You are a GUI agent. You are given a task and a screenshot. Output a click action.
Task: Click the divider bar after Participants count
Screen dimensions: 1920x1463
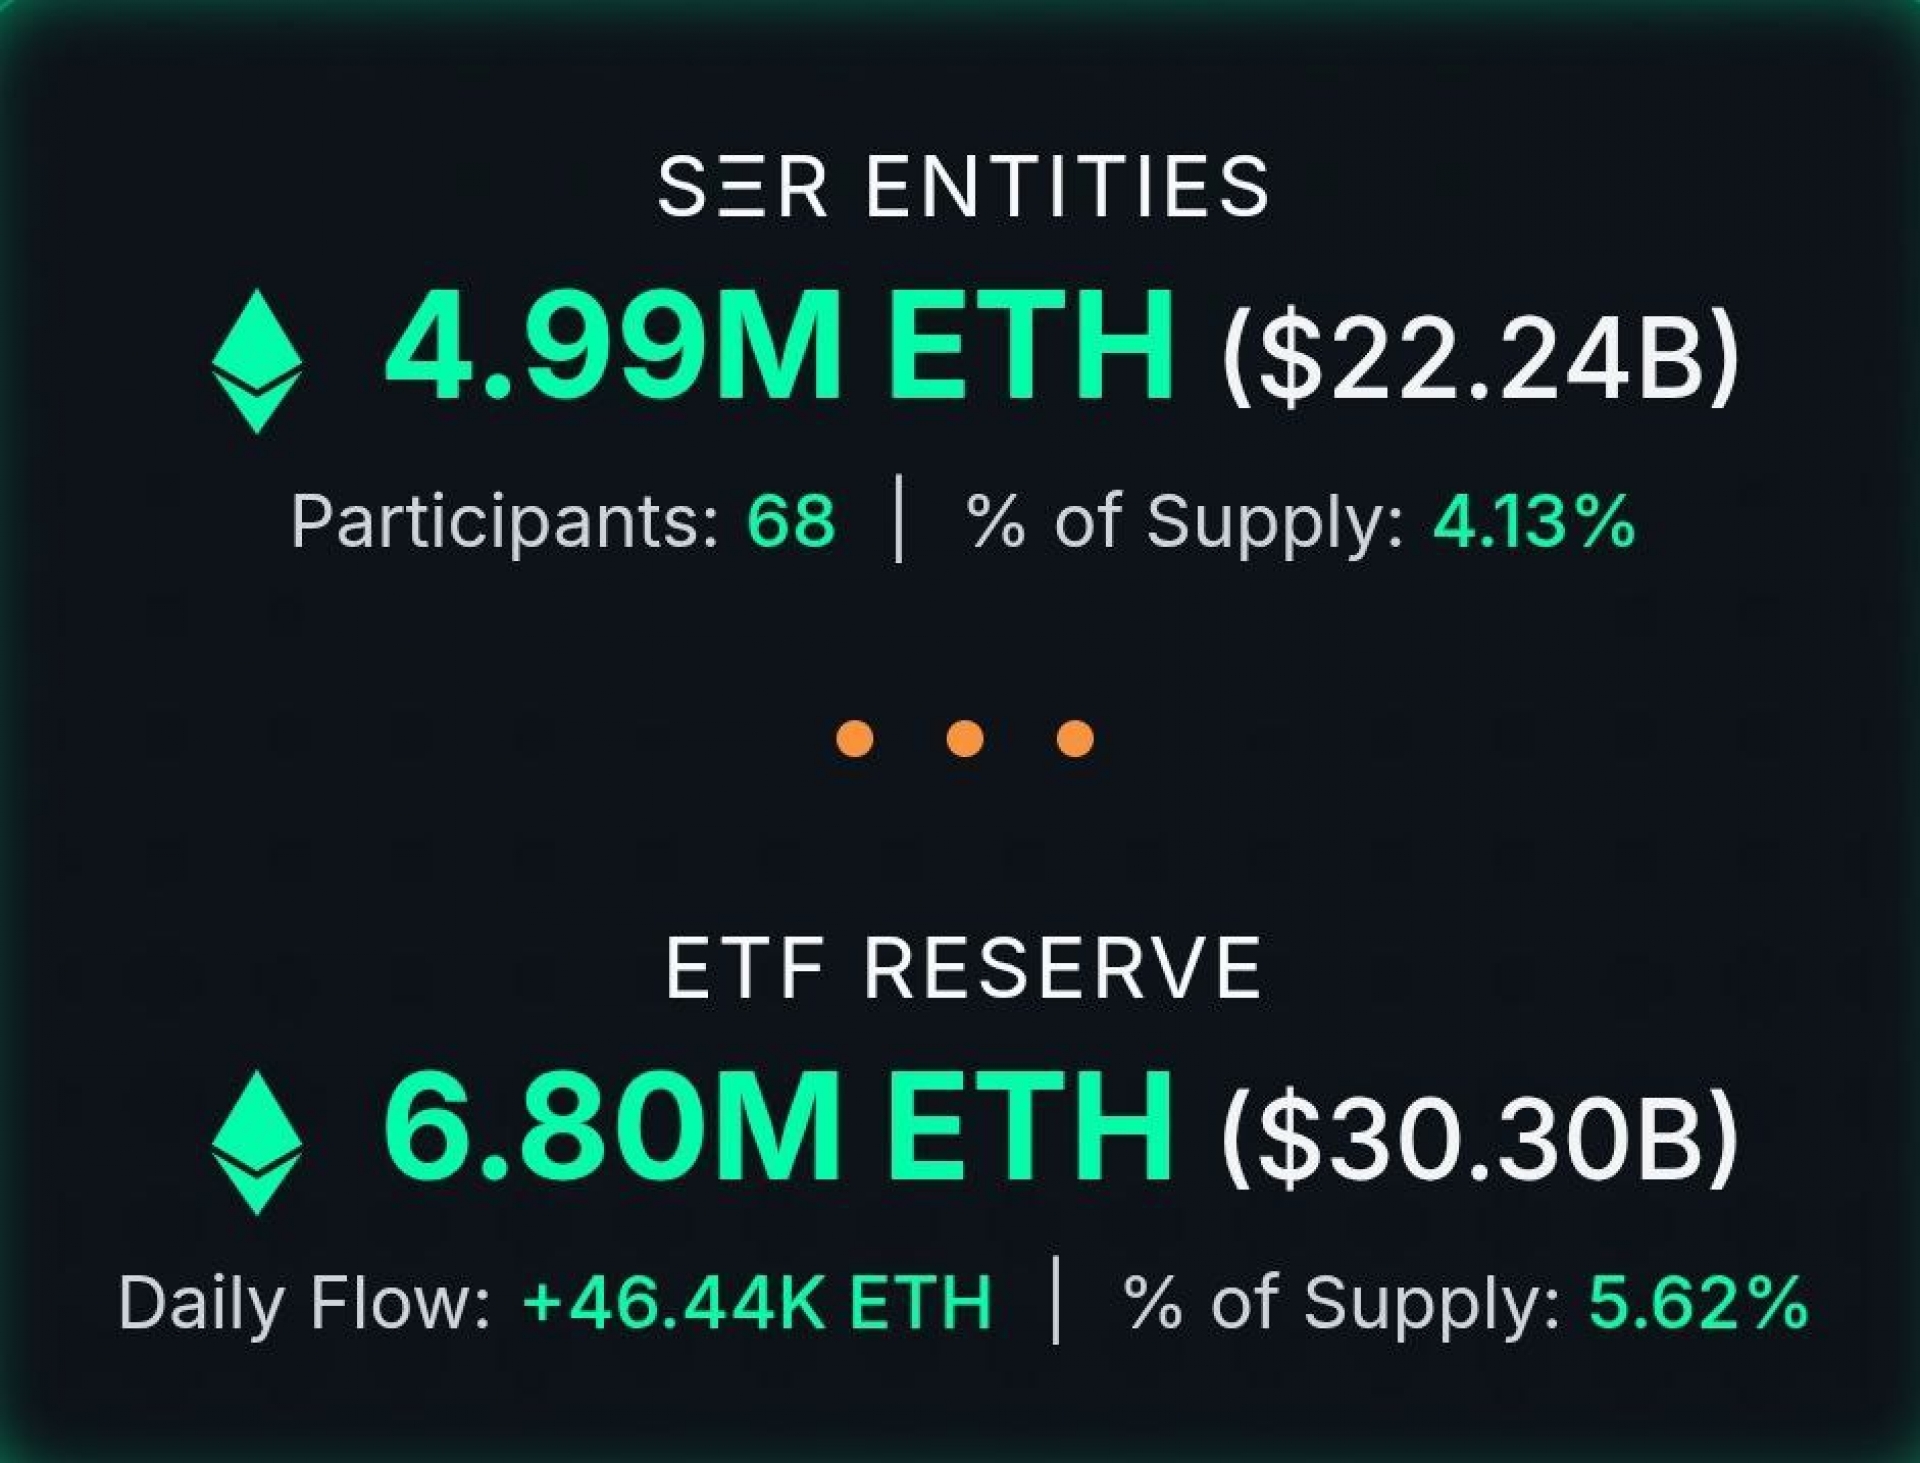tap(900, 519)
